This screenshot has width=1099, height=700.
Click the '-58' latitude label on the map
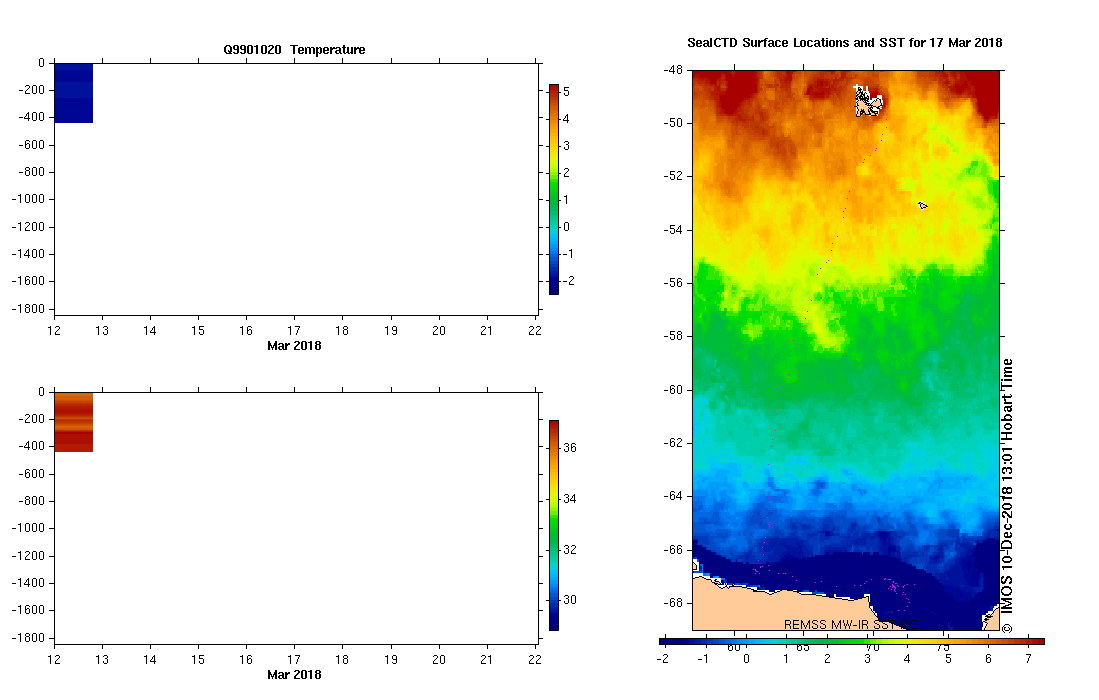673,336
